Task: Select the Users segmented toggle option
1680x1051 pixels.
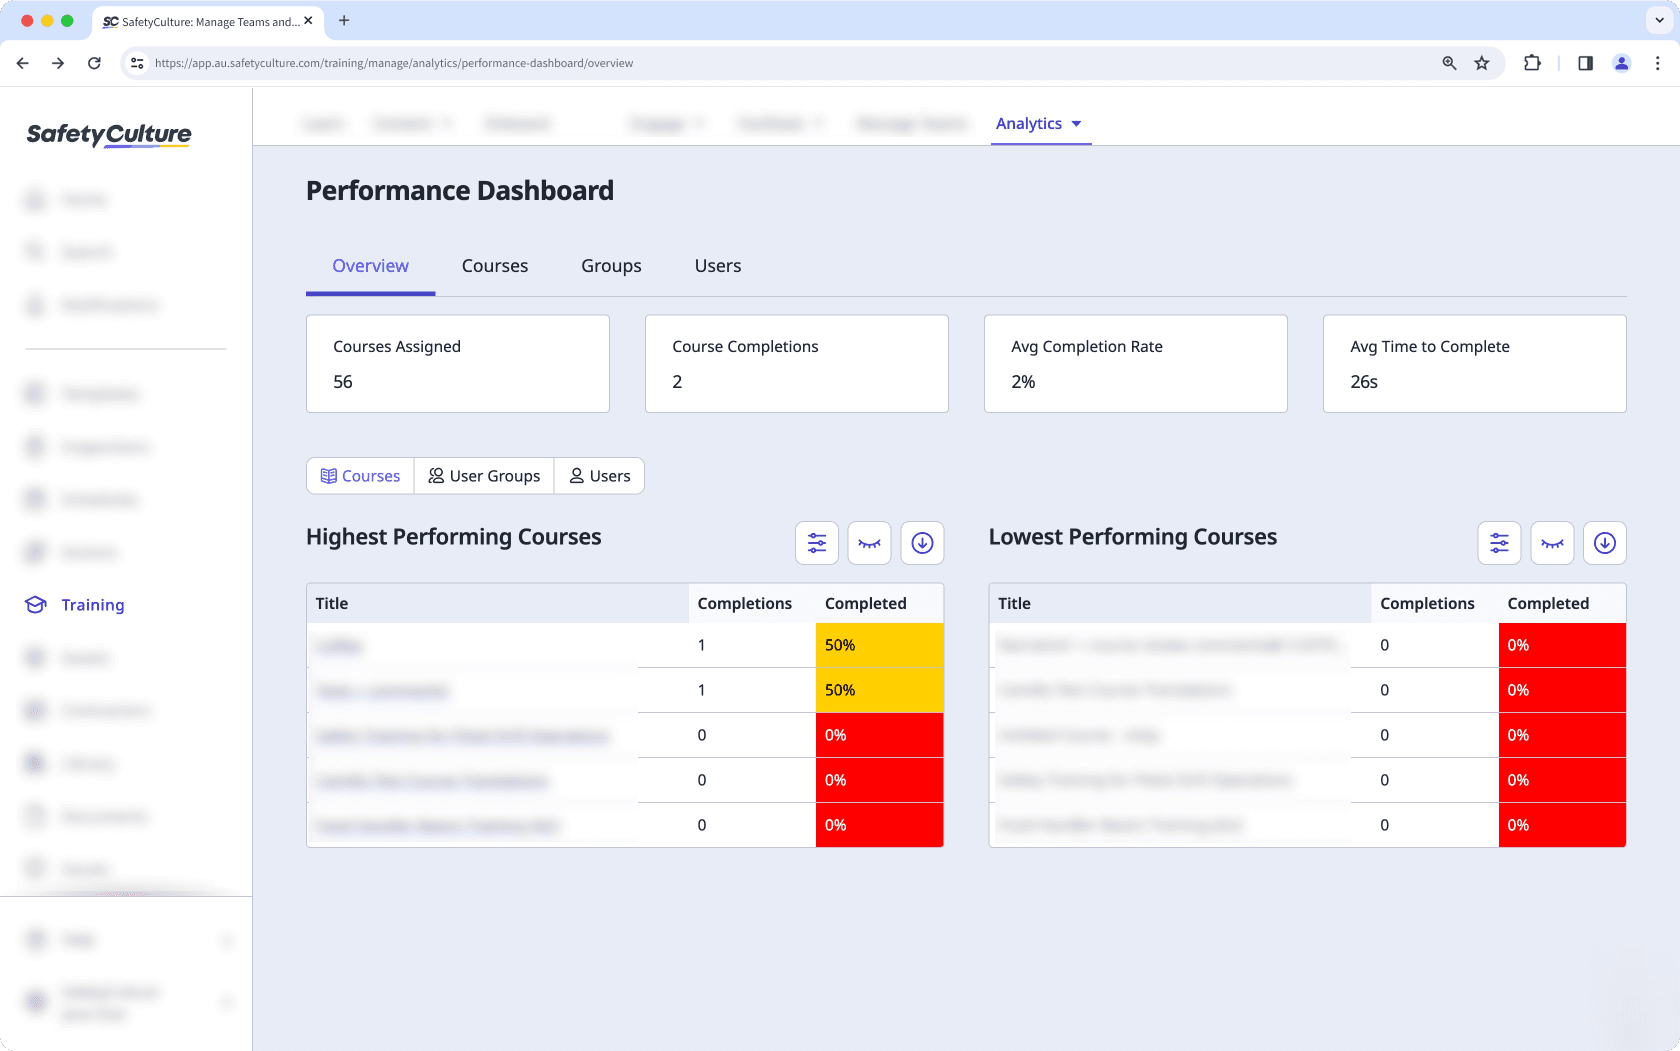Action: pyautogui.click(x=599, y=475)
